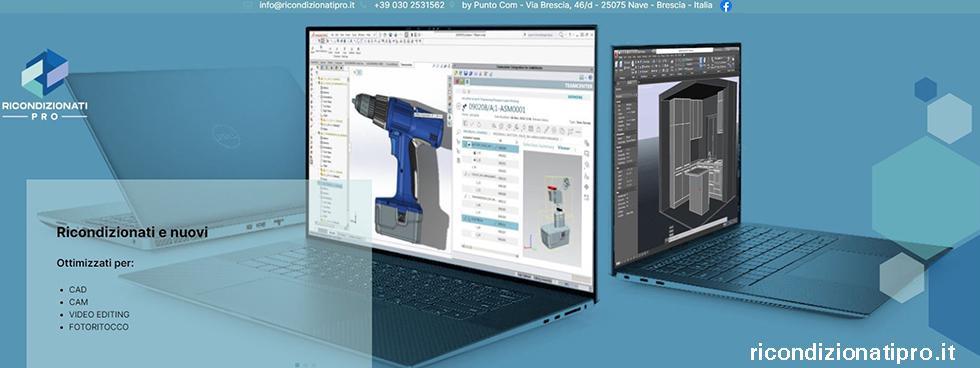Image resolution: width=980 pixels, height=368 pixels.
Task: Click the FOTORITOCCO list item
Action: [99, 327]
